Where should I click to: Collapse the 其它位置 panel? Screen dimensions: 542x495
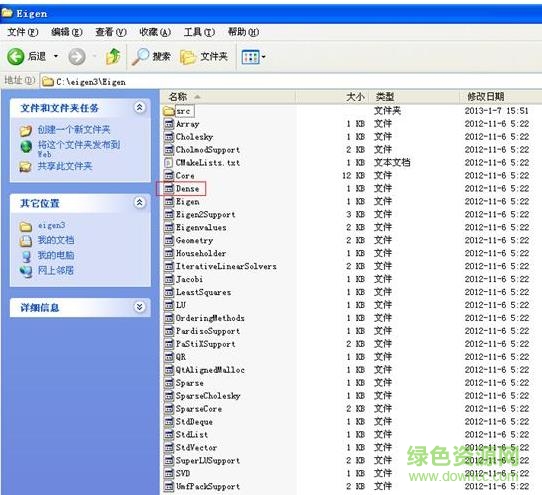[x=139, y=202]
